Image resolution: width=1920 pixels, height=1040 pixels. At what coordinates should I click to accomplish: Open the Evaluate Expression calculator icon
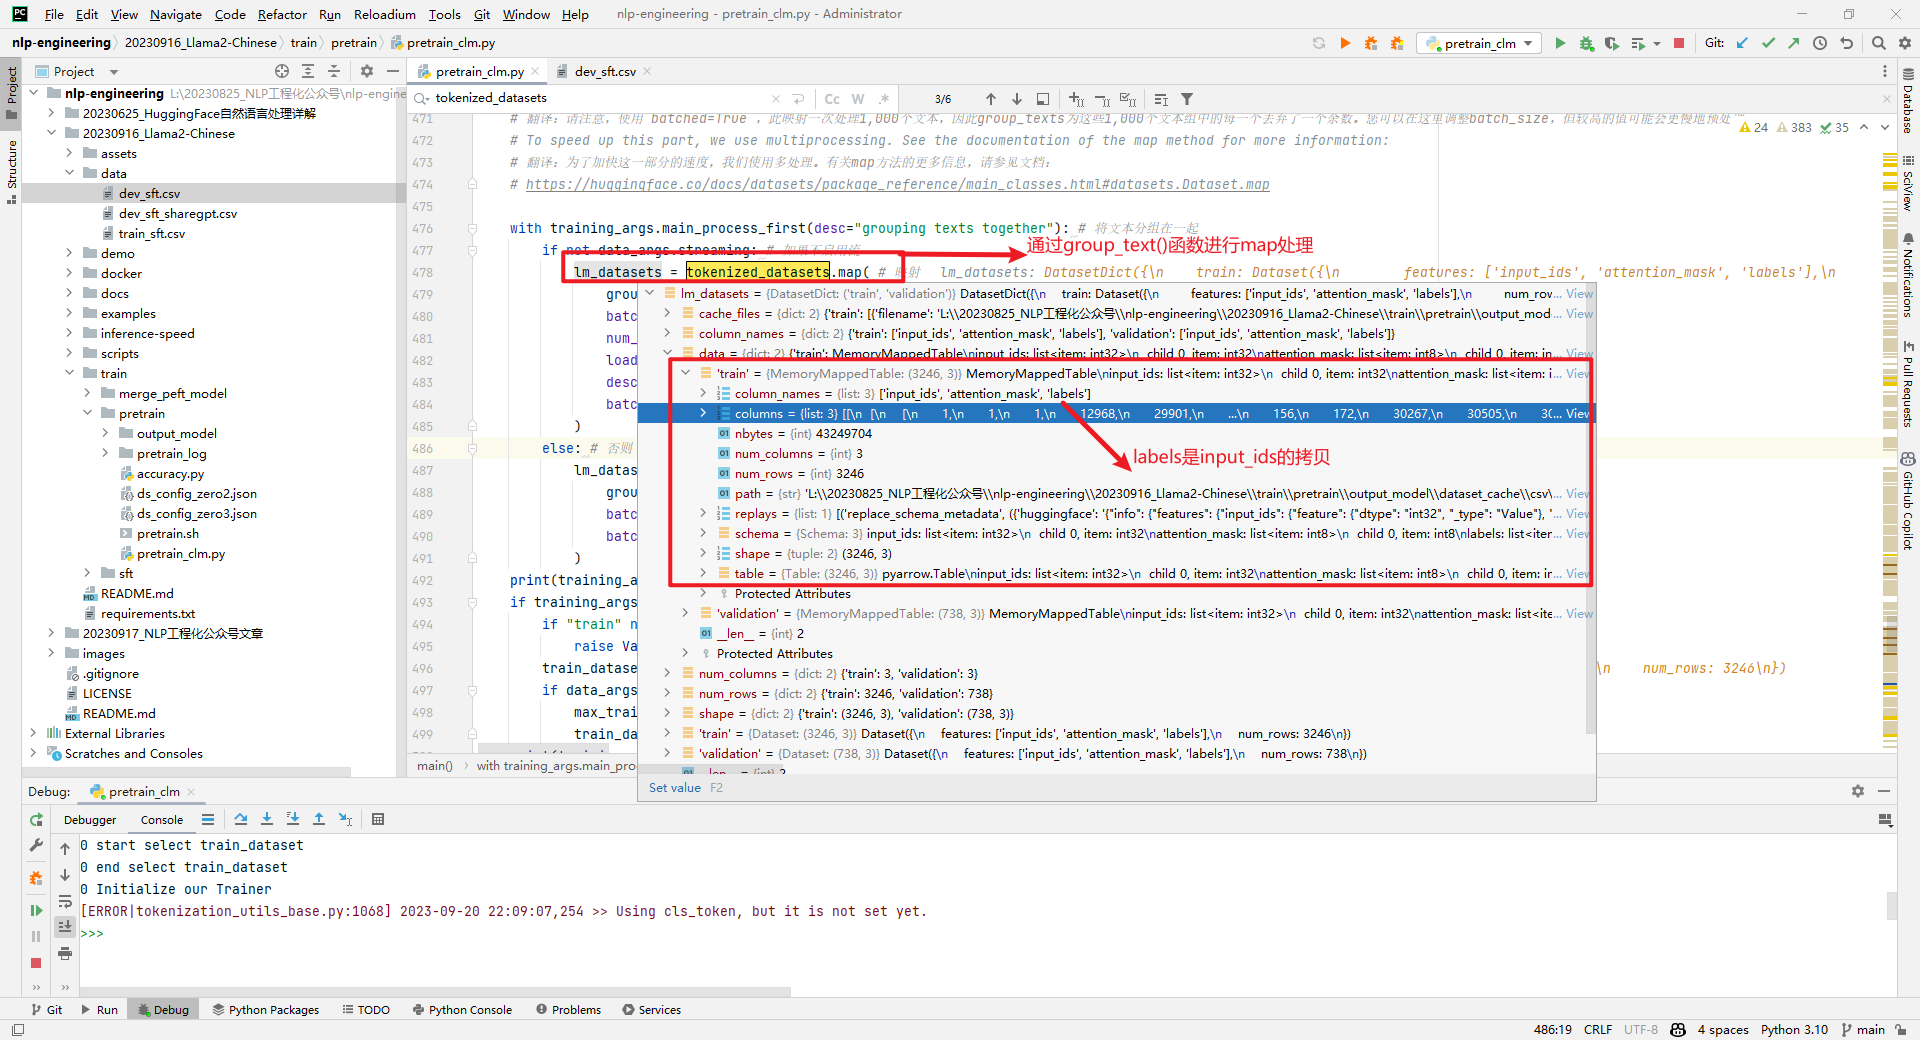coord(378,819)
